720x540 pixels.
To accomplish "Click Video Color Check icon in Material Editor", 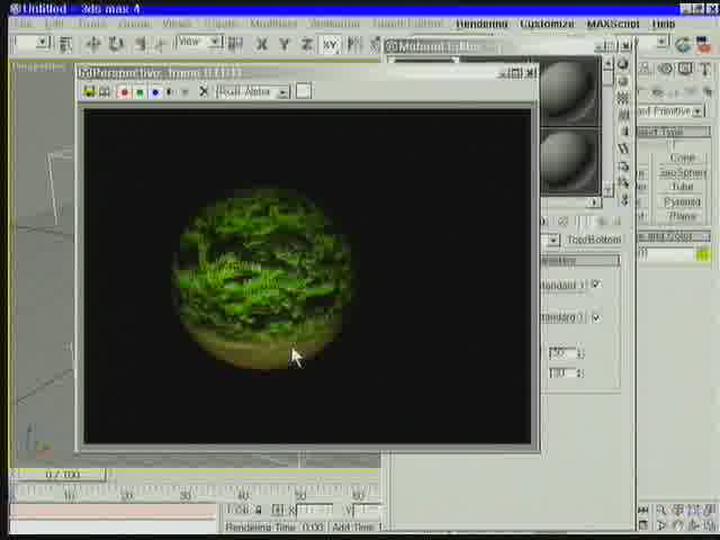I will pos(623,132).
